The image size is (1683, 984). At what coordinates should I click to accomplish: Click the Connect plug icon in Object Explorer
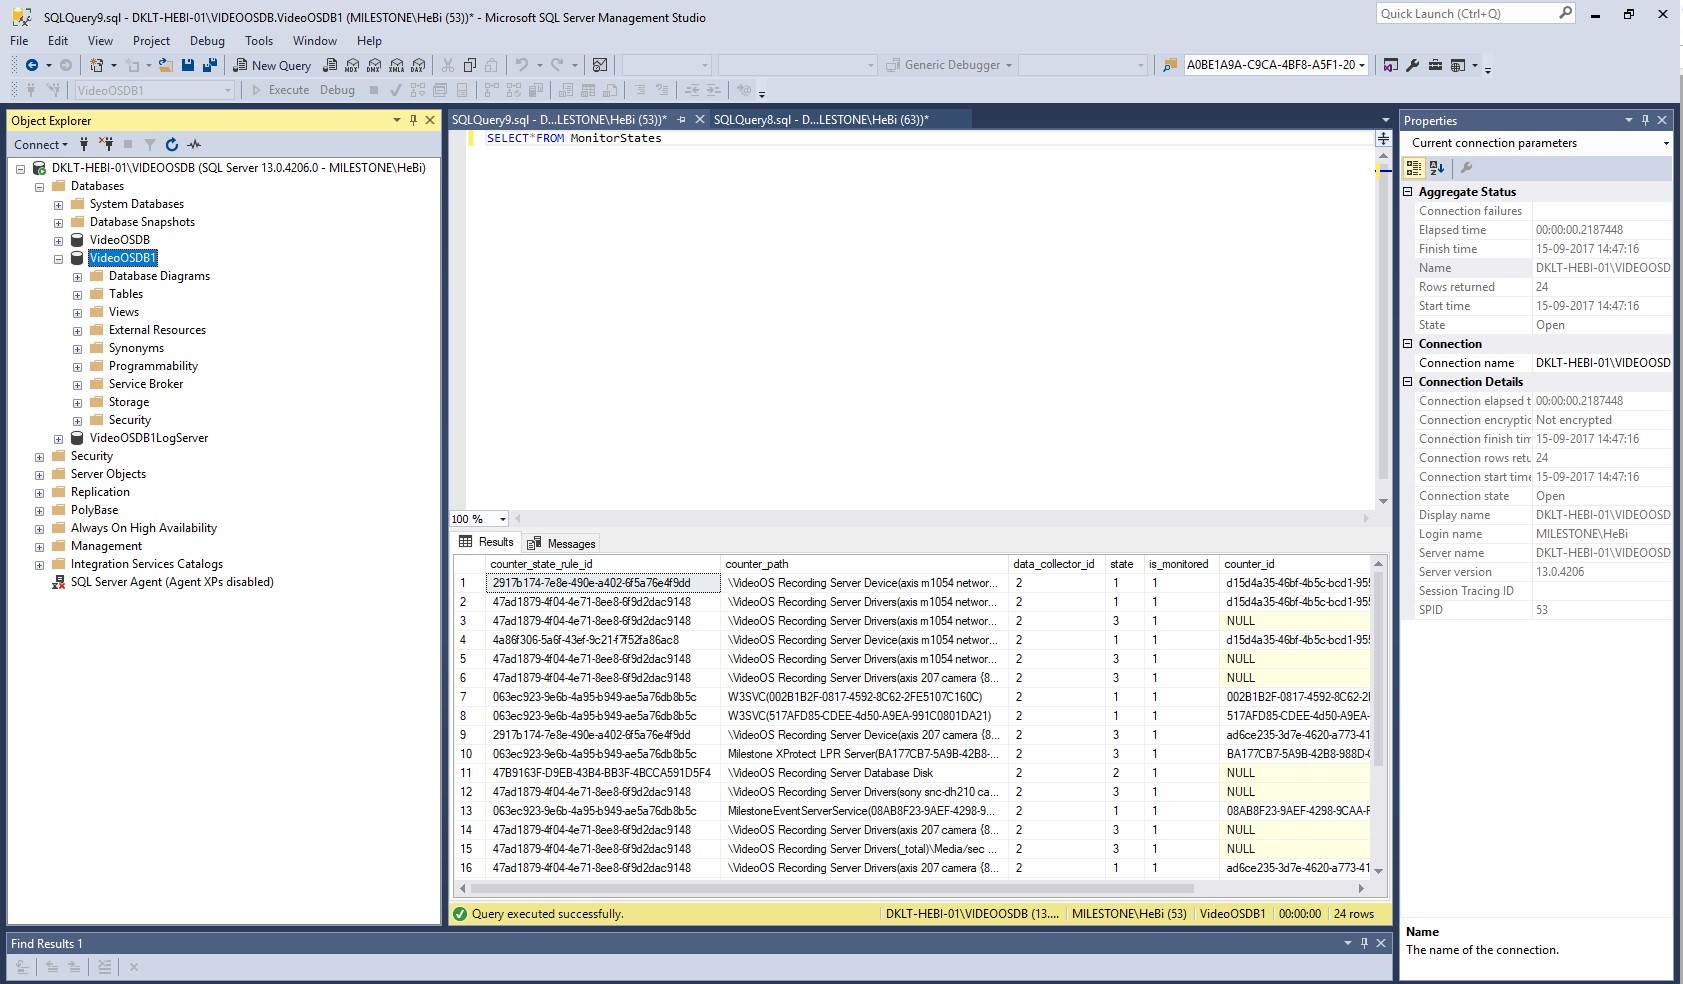coord(85,144)
